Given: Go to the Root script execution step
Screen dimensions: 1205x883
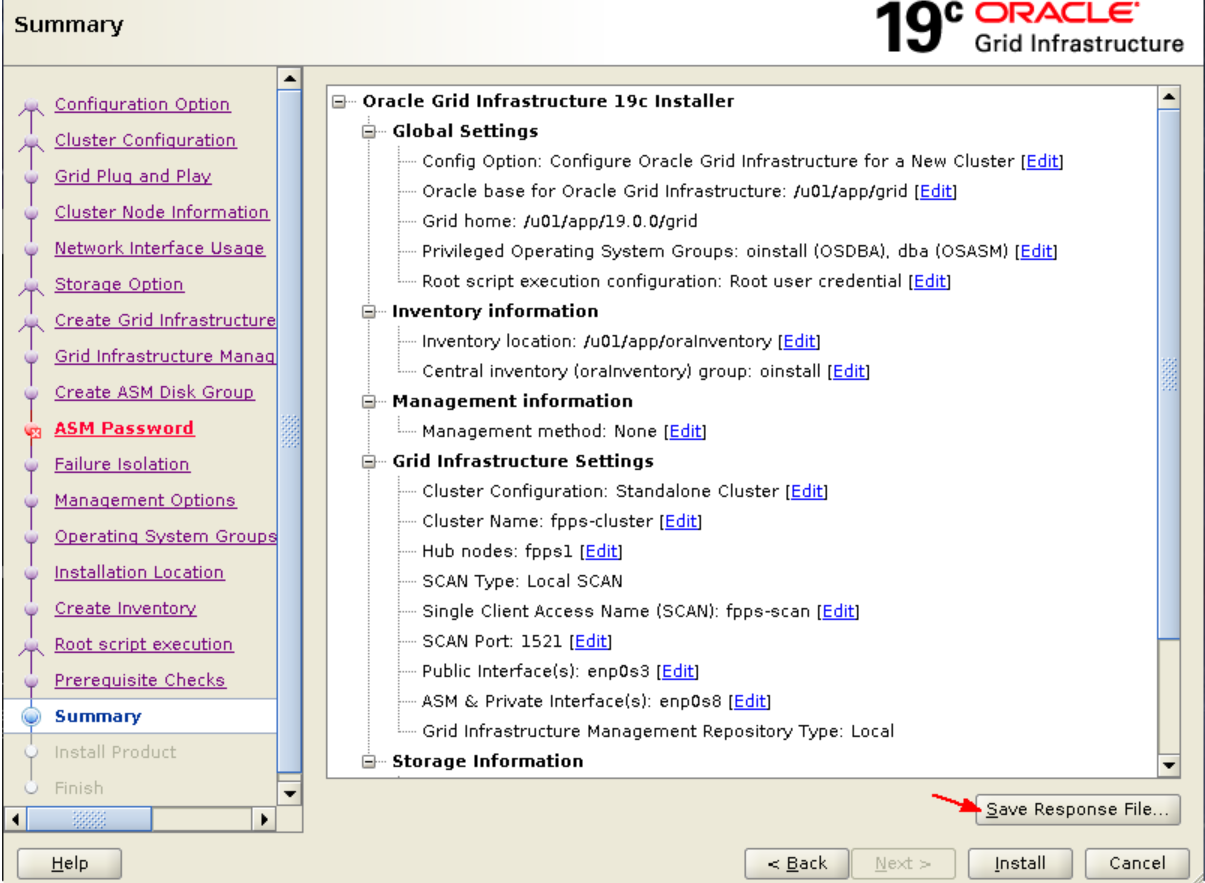Looking at the screenshot, I should 144,644.
